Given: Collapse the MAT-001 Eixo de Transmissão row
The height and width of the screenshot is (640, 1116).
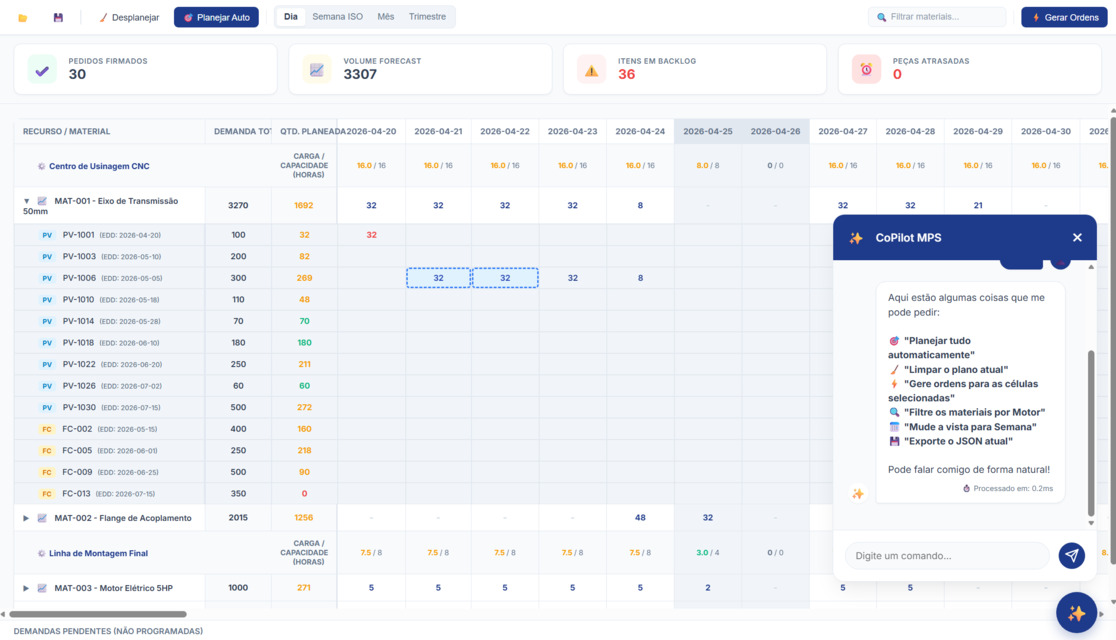Looking at the screenshot, I should click(x=27, y=201).
